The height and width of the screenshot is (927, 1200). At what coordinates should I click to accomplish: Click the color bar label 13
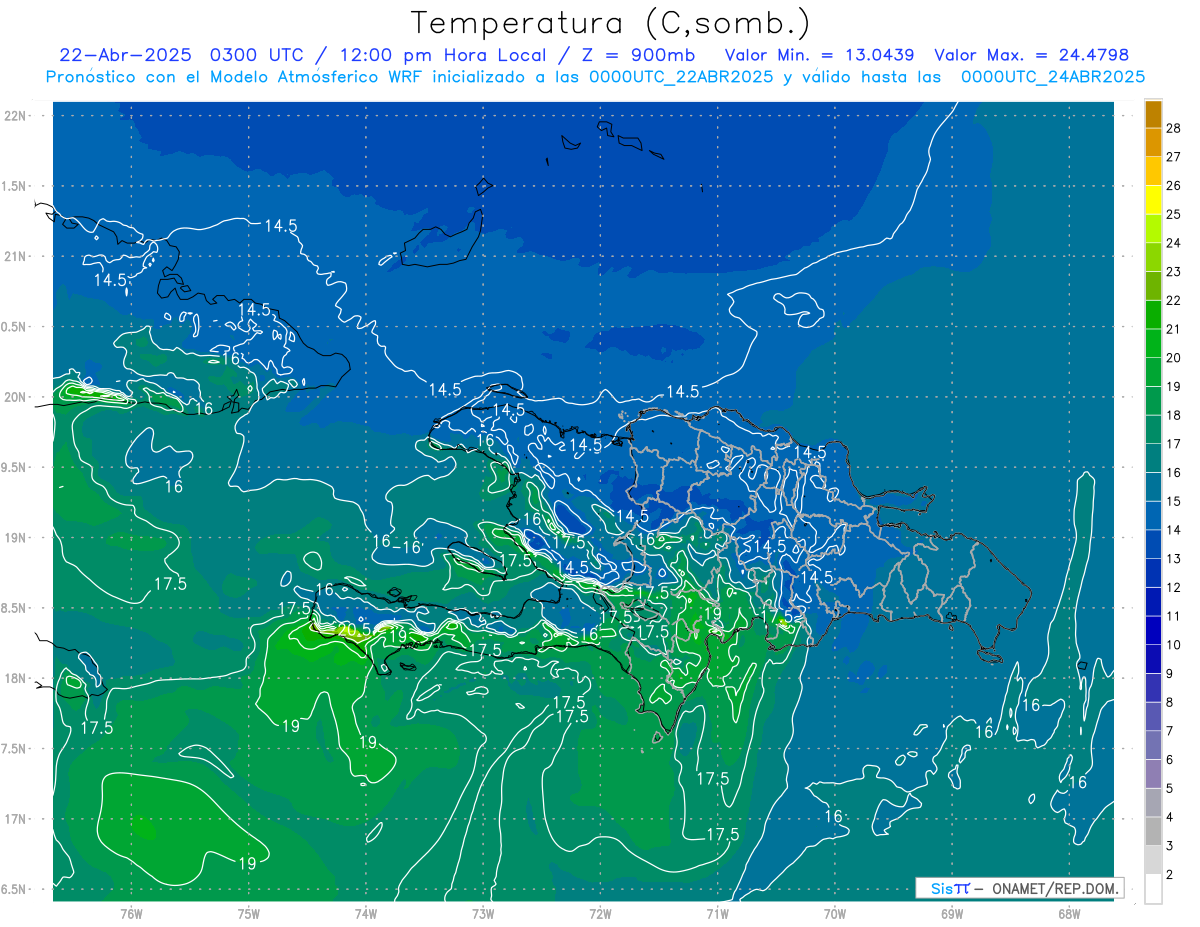[x=1174, y=559]
